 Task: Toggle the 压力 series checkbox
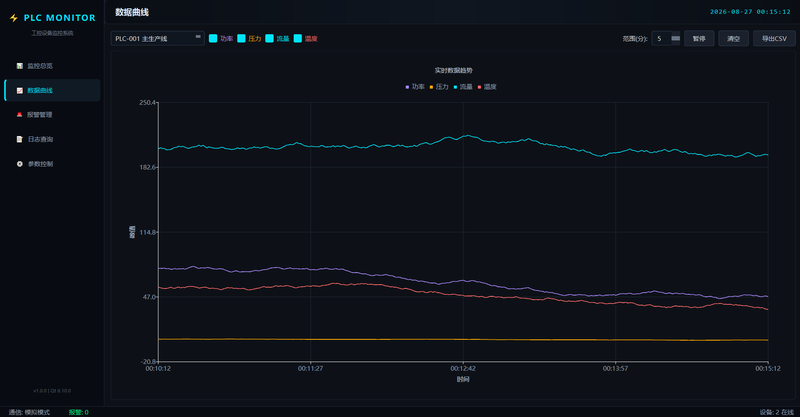click(x=241, y=38)
